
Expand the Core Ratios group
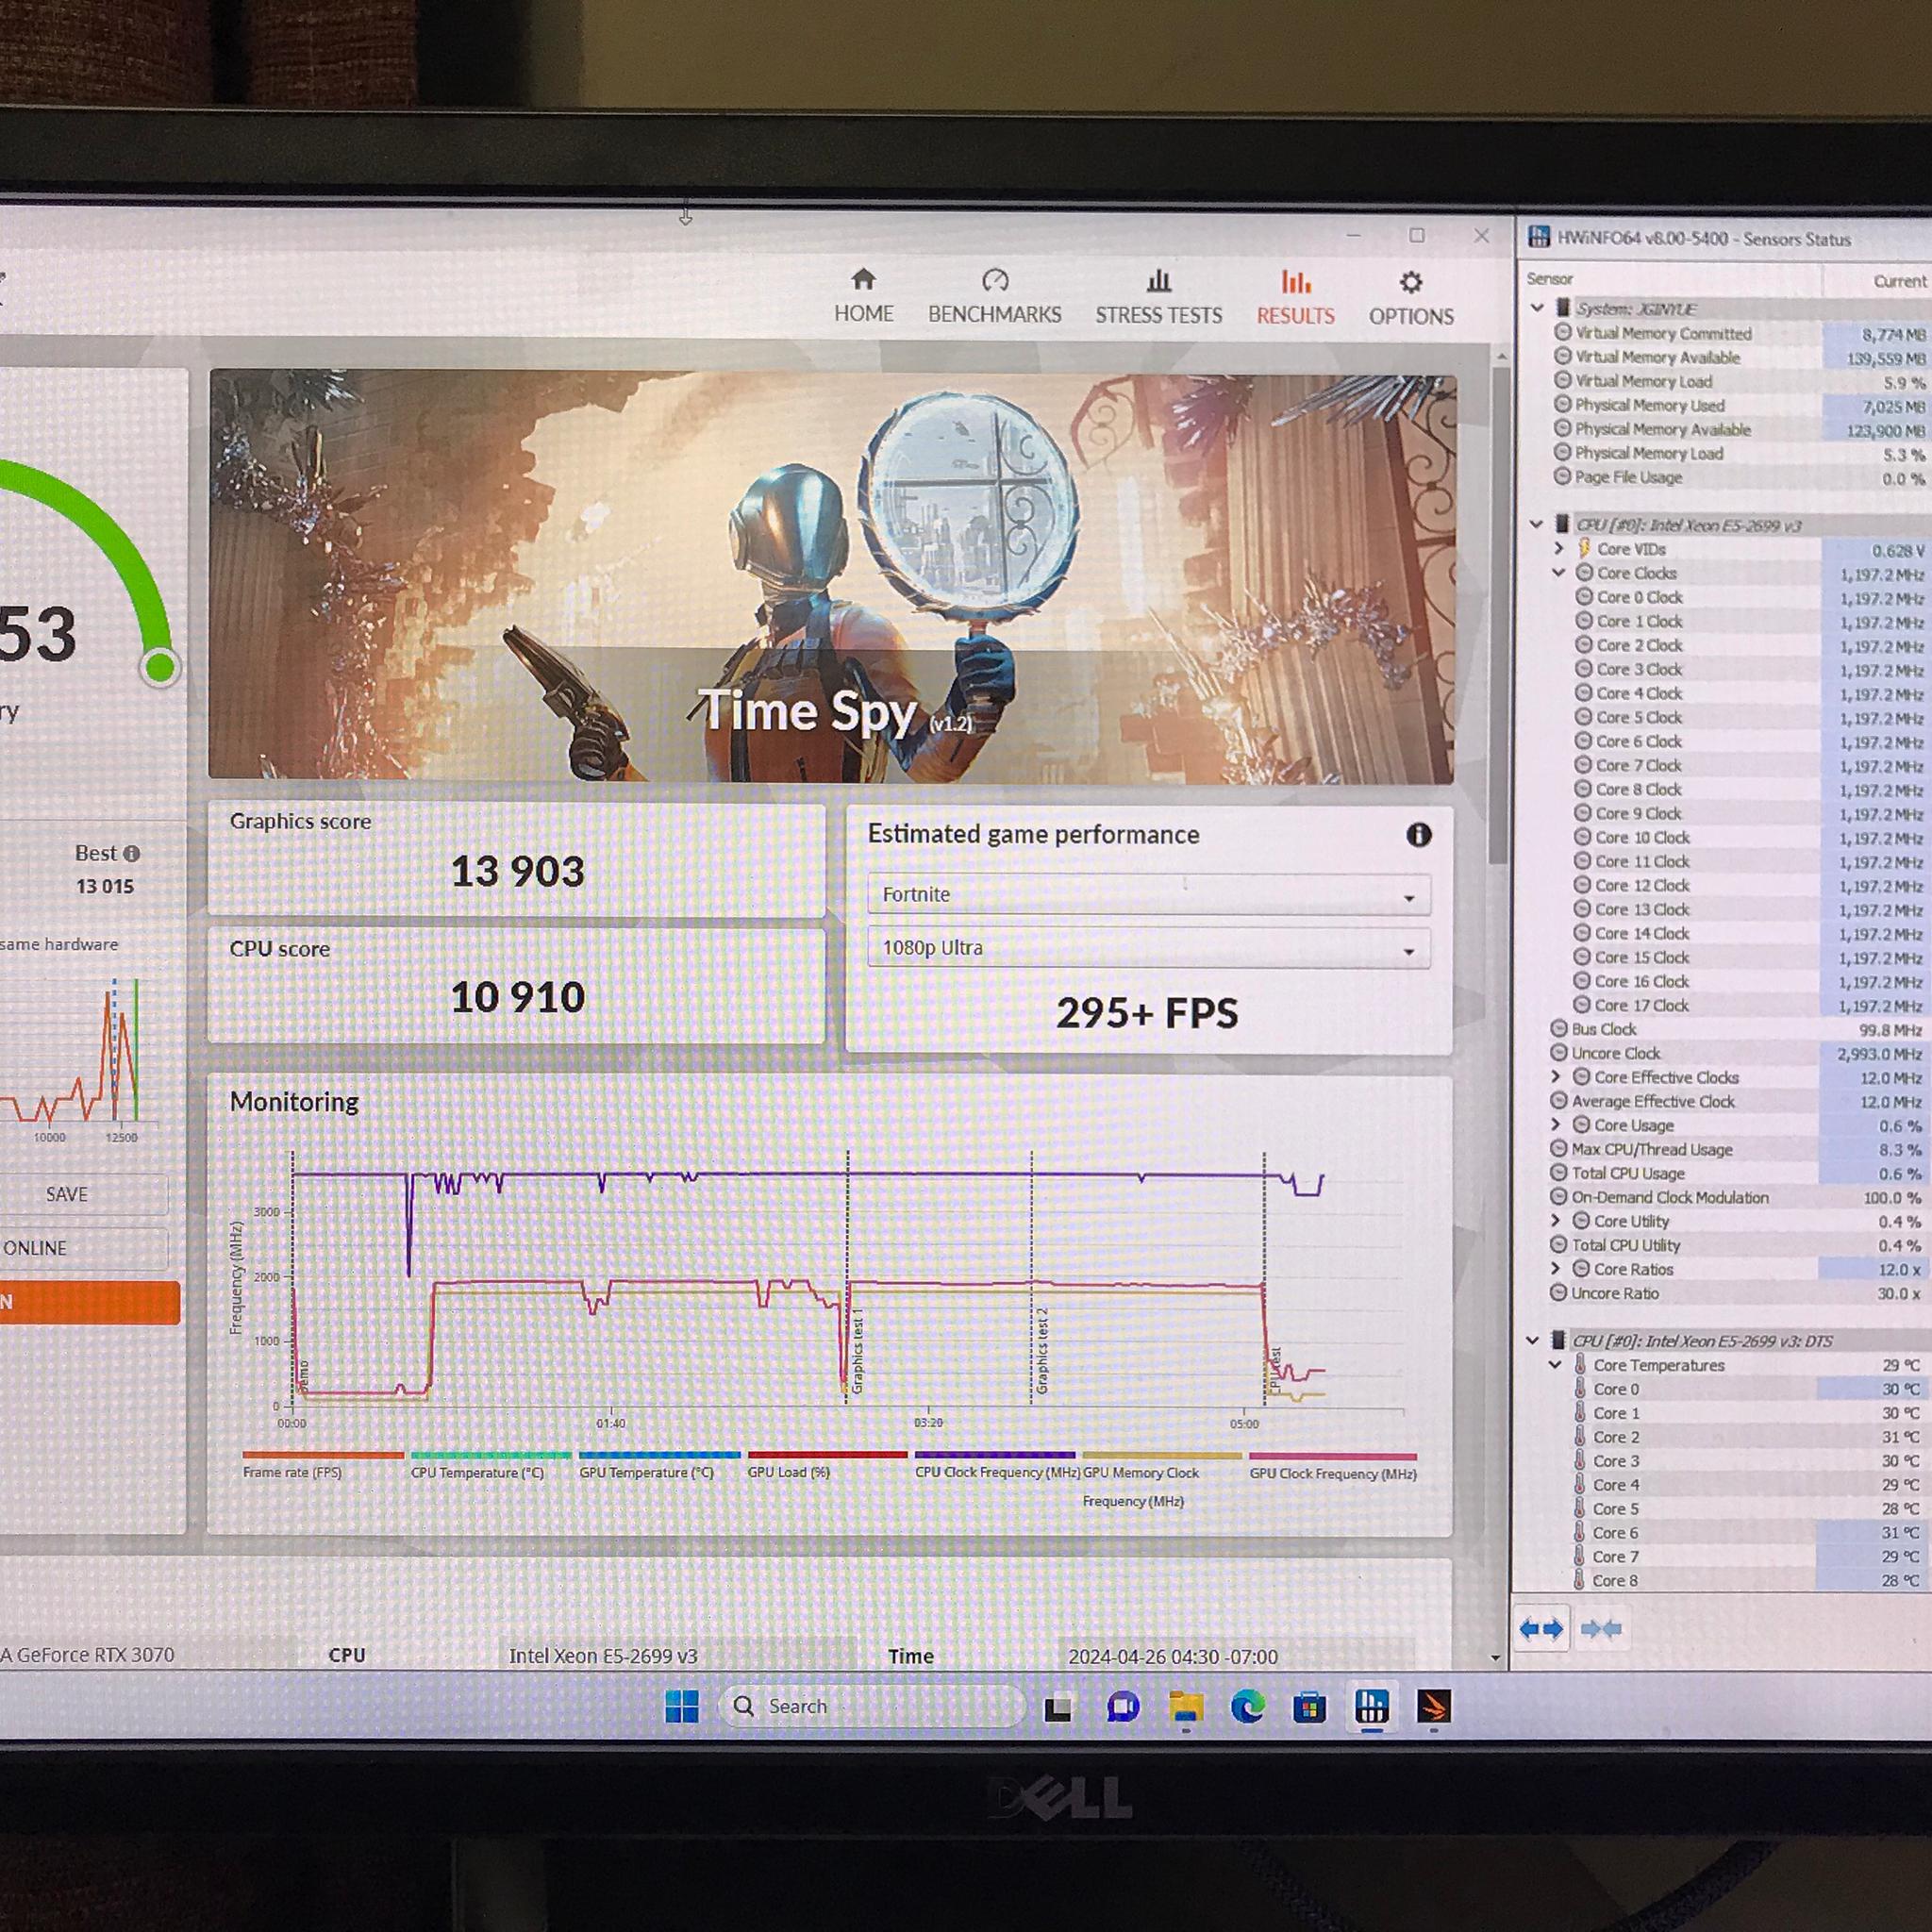[1555, 1269]
